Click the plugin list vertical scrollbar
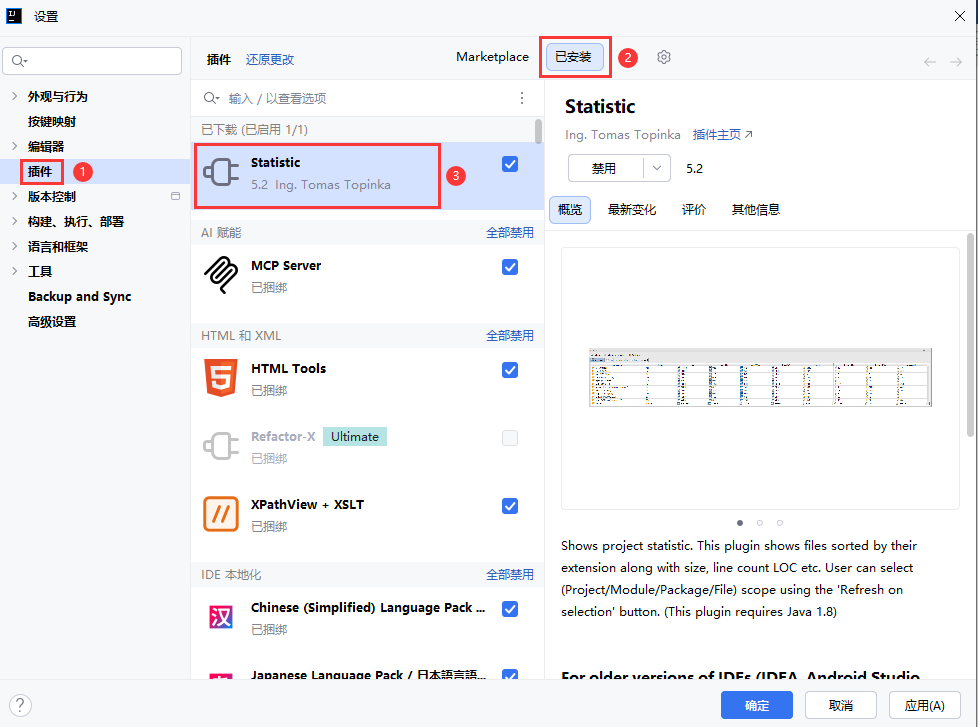 pyautogui.click(x=538, y=131)
